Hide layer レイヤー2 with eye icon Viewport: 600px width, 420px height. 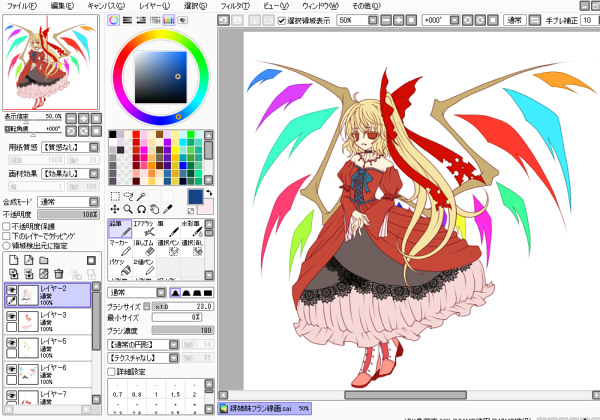tap(11, 290)
